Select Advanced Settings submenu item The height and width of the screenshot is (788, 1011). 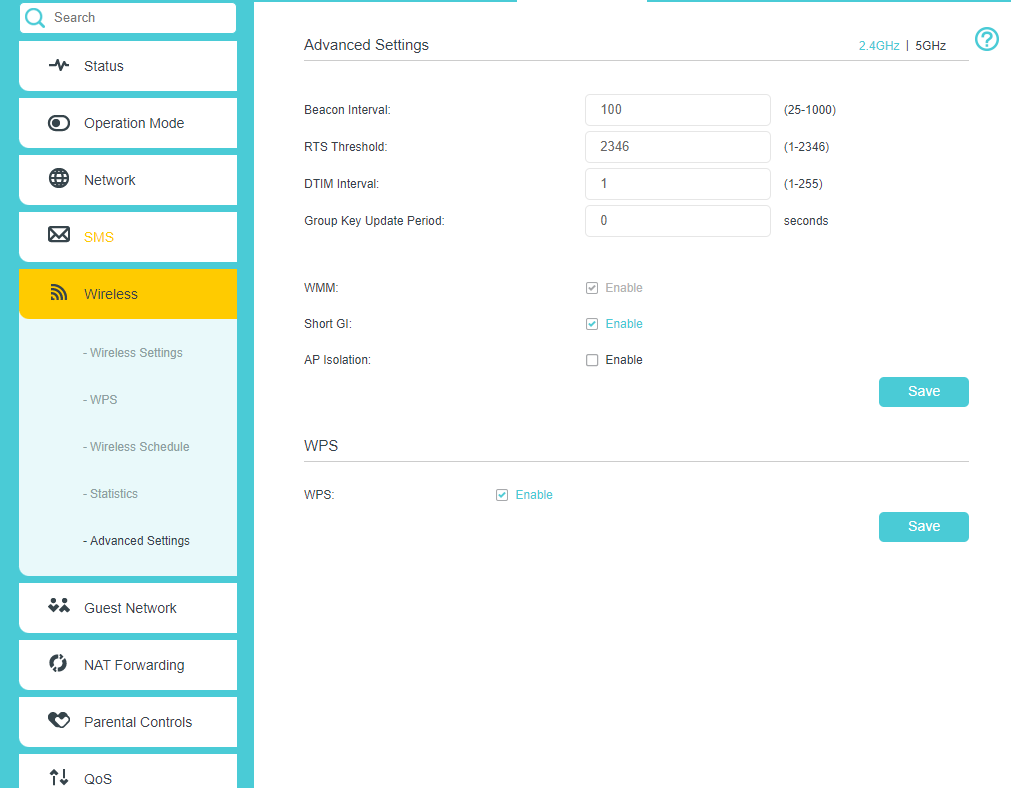[136, 541]
